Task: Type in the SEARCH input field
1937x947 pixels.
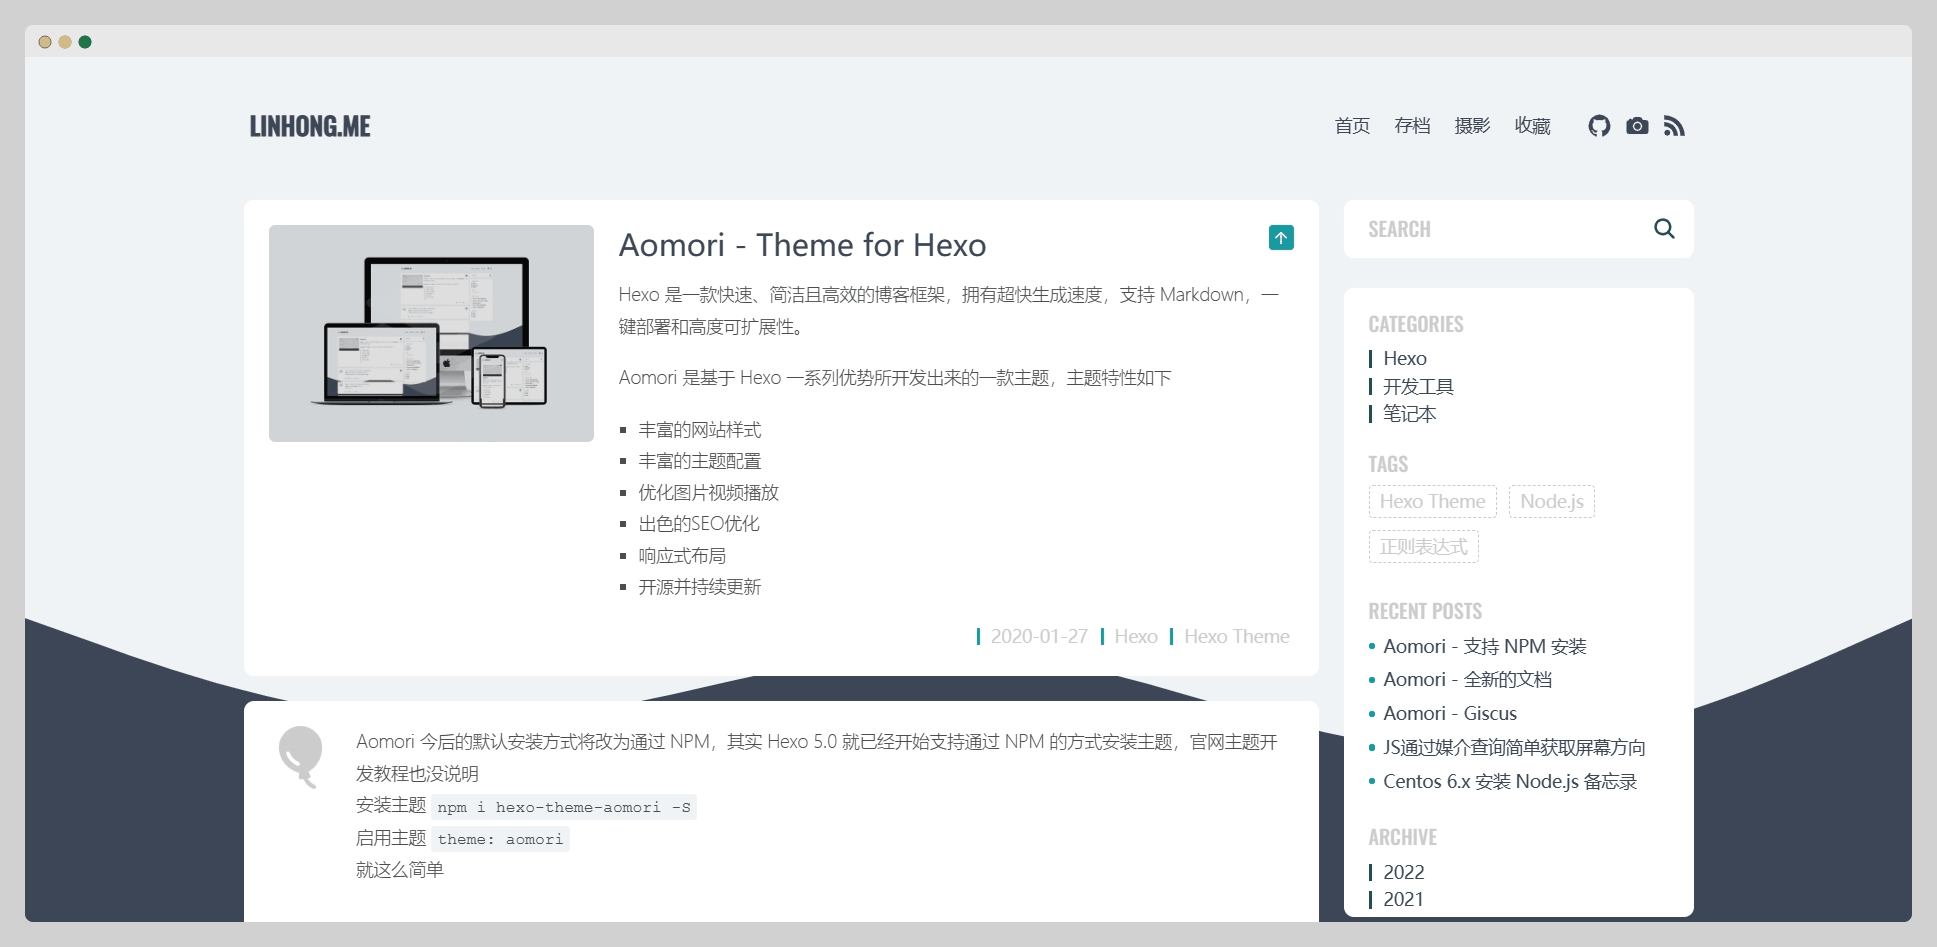Action: [x=1500, y=229]
